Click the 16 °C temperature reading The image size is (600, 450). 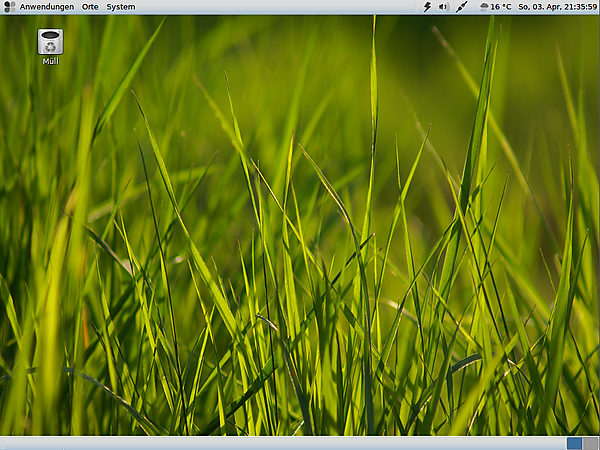coord(501,7)
